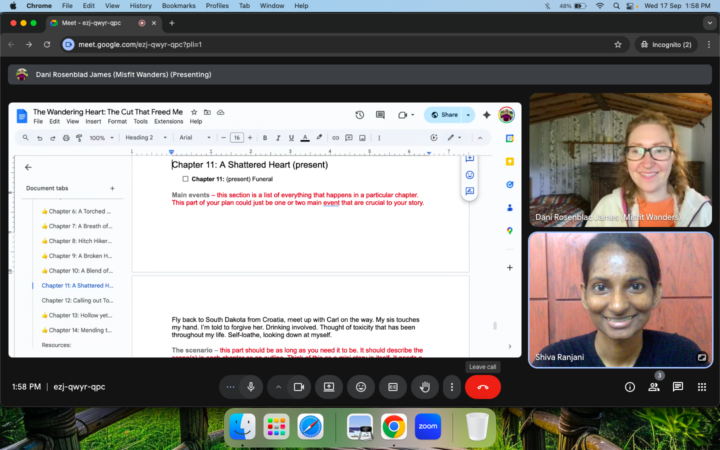Check the Chapter 11 Funeral checkbox
The image size is (720, 450).
coord(186,179)
